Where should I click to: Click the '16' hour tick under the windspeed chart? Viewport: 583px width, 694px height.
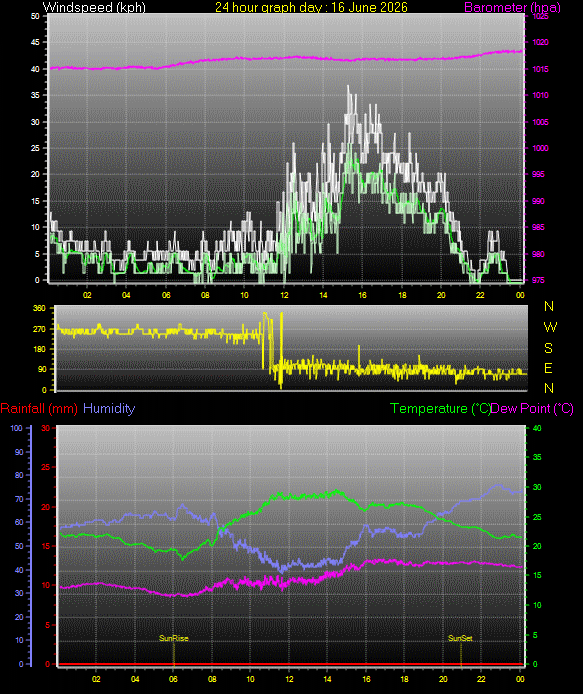pos(363,295)
